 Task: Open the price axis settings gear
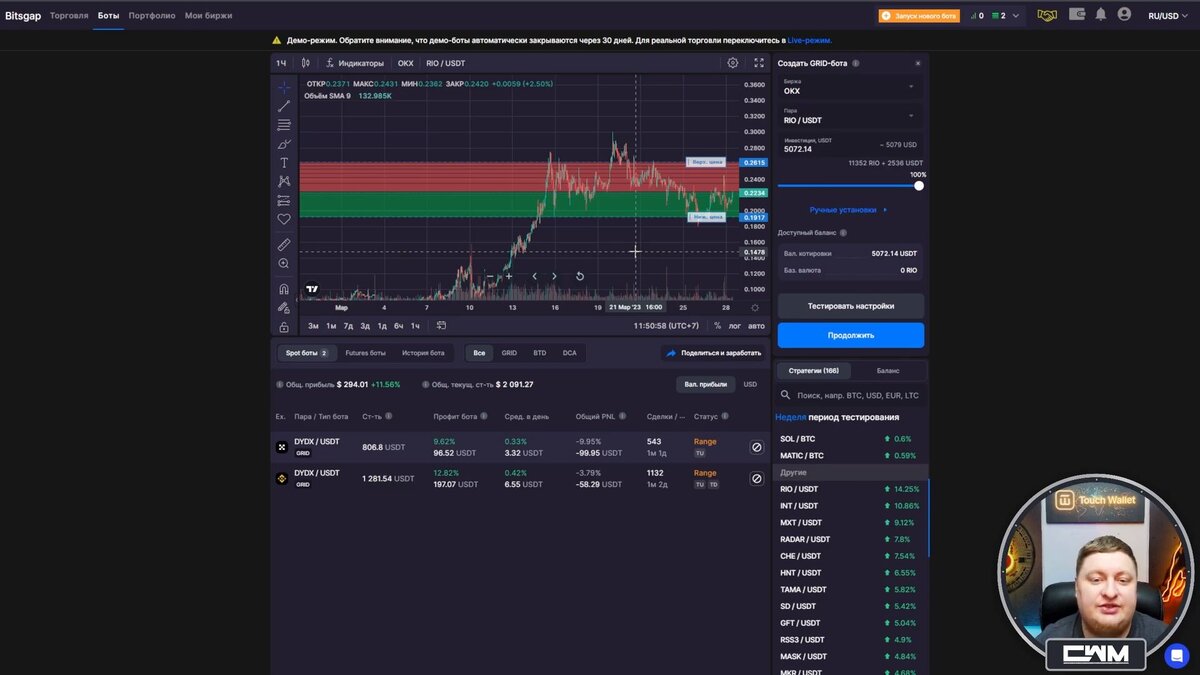755,308
